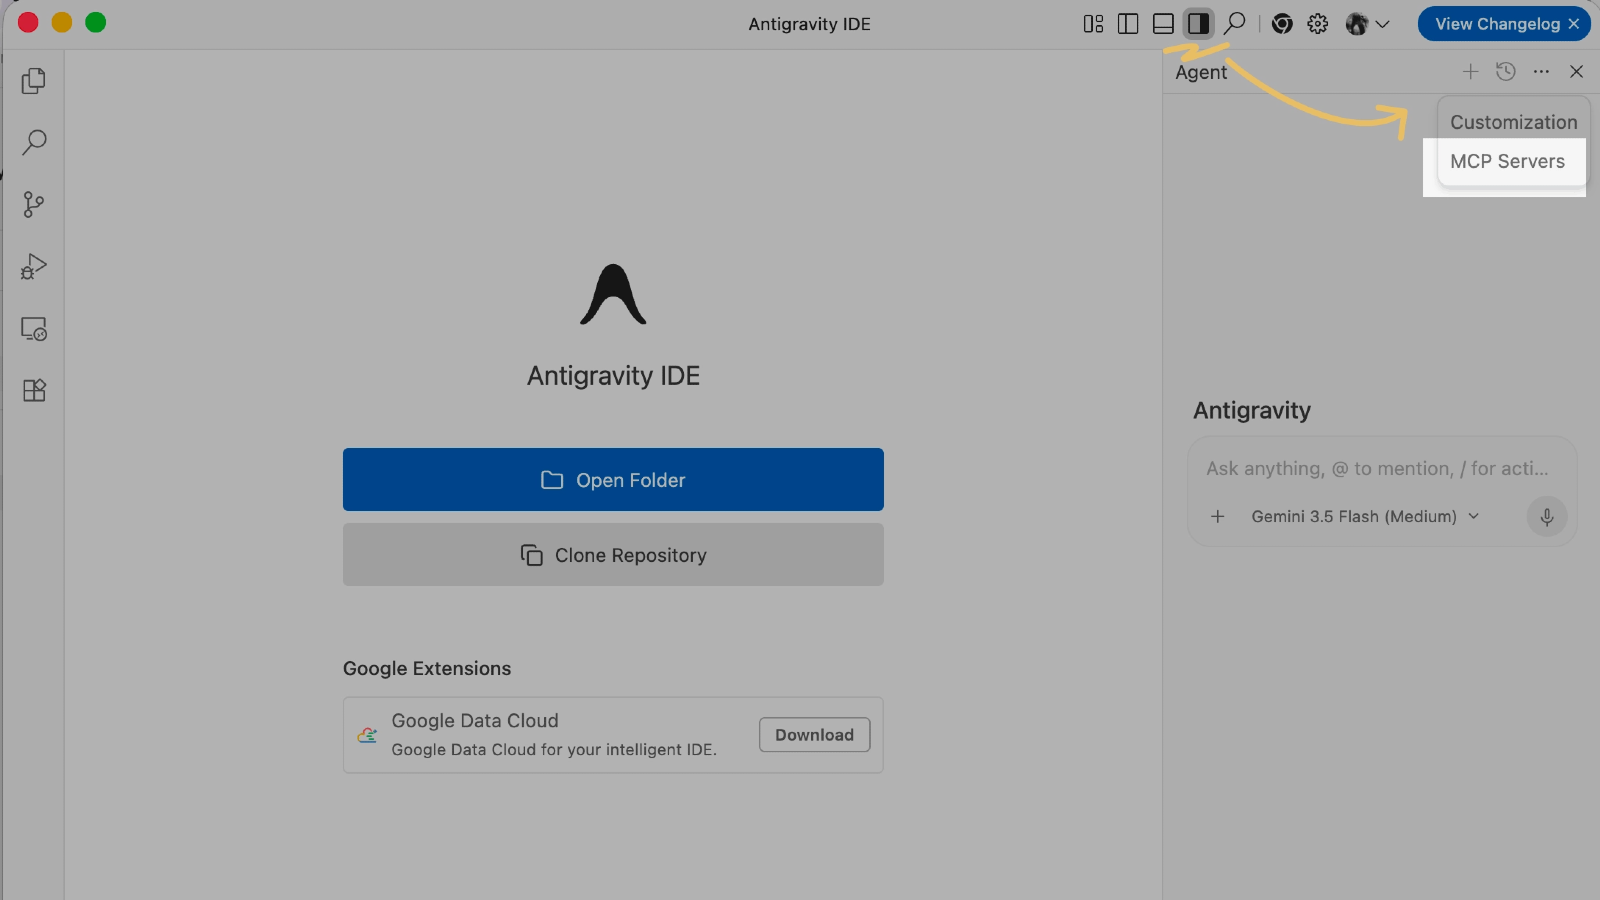1600x900 pixels.
Task: Open the Search icon in activity bar
Action: [34, 142]
